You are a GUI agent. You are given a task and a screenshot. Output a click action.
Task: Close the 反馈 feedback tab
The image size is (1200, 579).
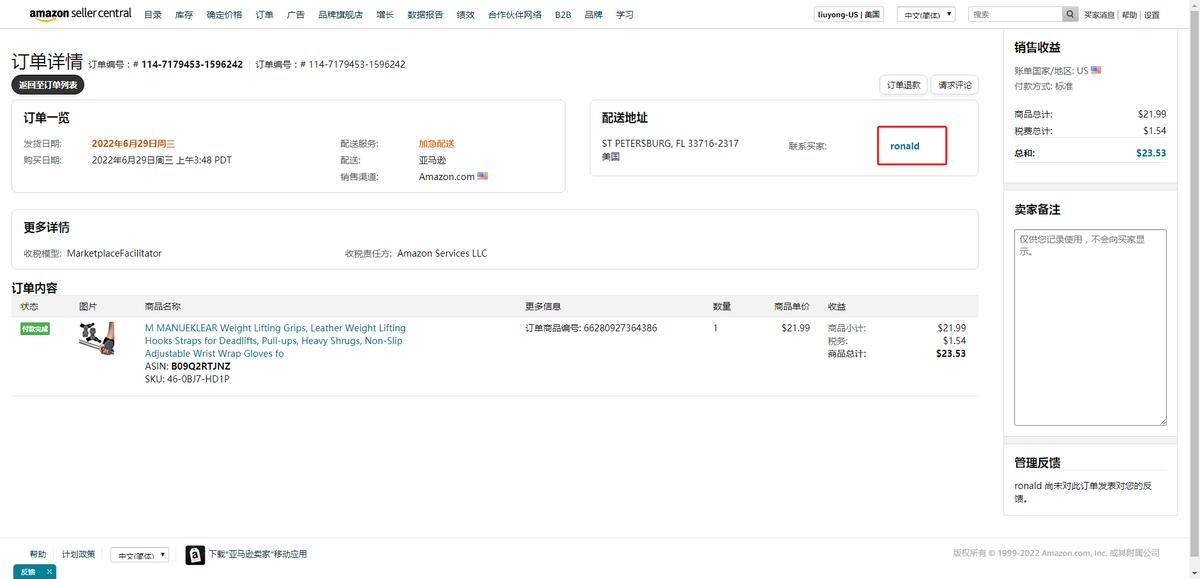tap(50, 572)
